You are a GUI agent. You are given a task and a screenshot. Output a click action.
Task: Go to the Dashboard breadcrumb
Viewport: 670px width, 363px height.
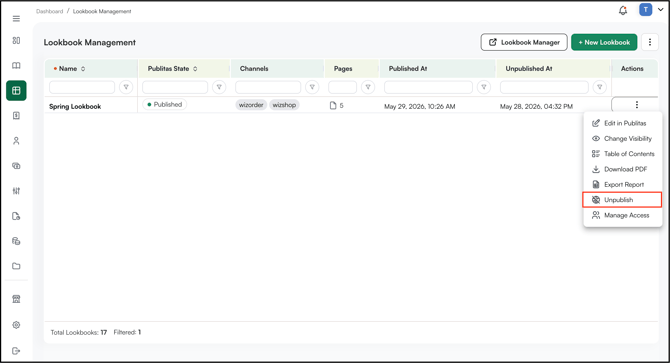(50, 12)
